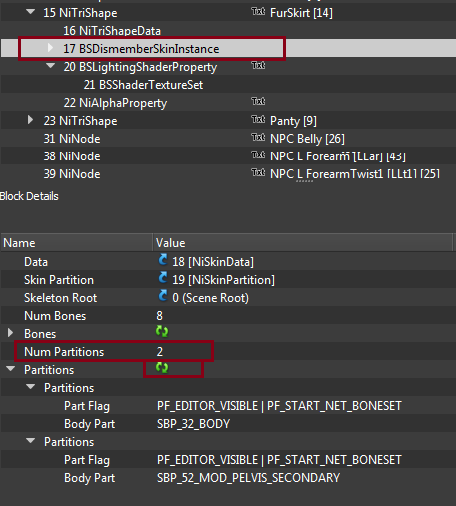This screenshot has height=506, width=456.
Task: Select the 20 BSLightingShaderProperty block
Action: (140, 67)
